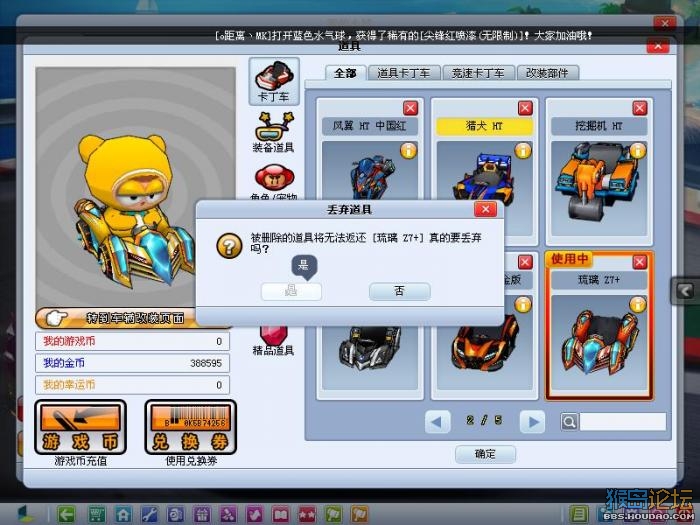Select the 挖掘机 HT kart thumbnail
Screen dimensions: 700x525
599,188
